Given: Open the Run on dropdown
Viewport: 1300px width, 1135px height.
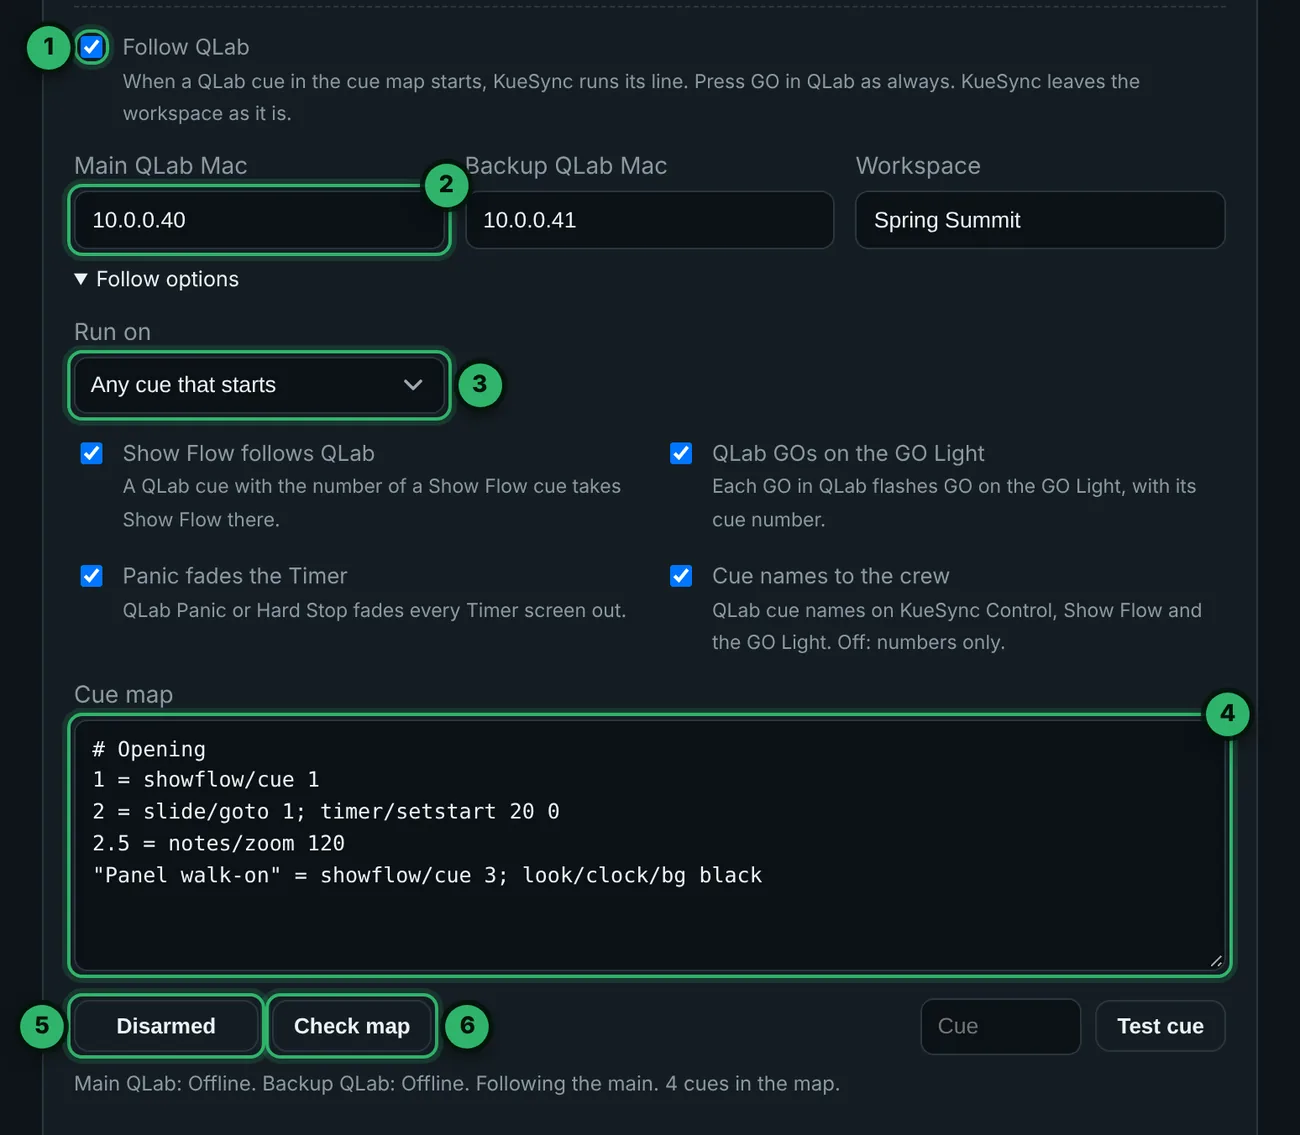Looking at the screenshot, I should pyautogui.click(x=259, y=385).
